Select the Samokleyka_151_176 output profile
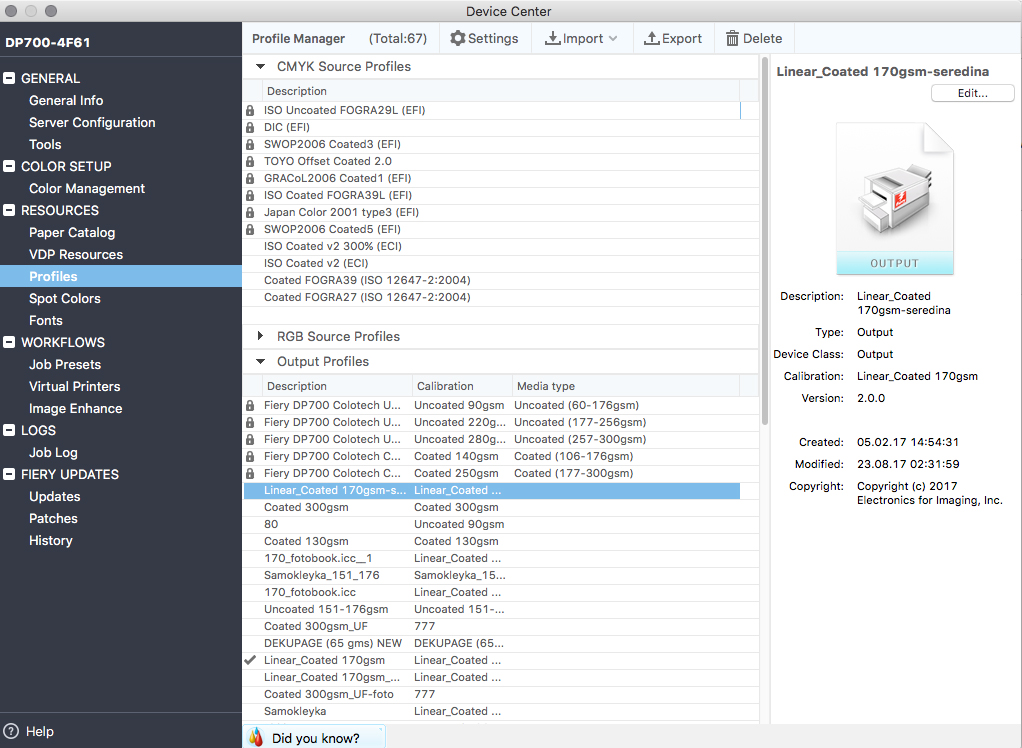The height and width of the screenshot is (748, 1022). click(x=501, y=575)
